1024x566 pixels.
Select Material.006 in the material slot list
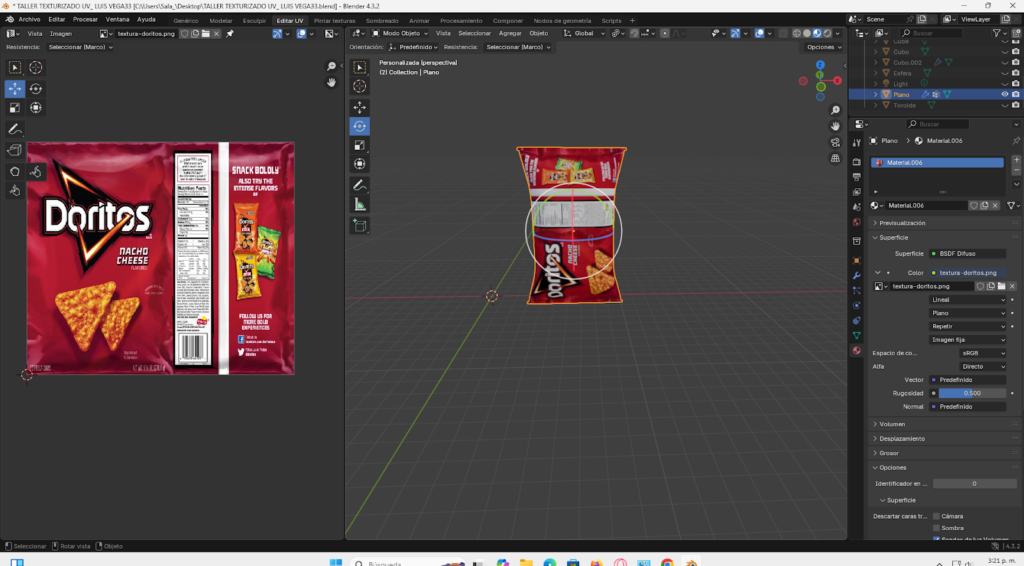[x=937, y=163]
